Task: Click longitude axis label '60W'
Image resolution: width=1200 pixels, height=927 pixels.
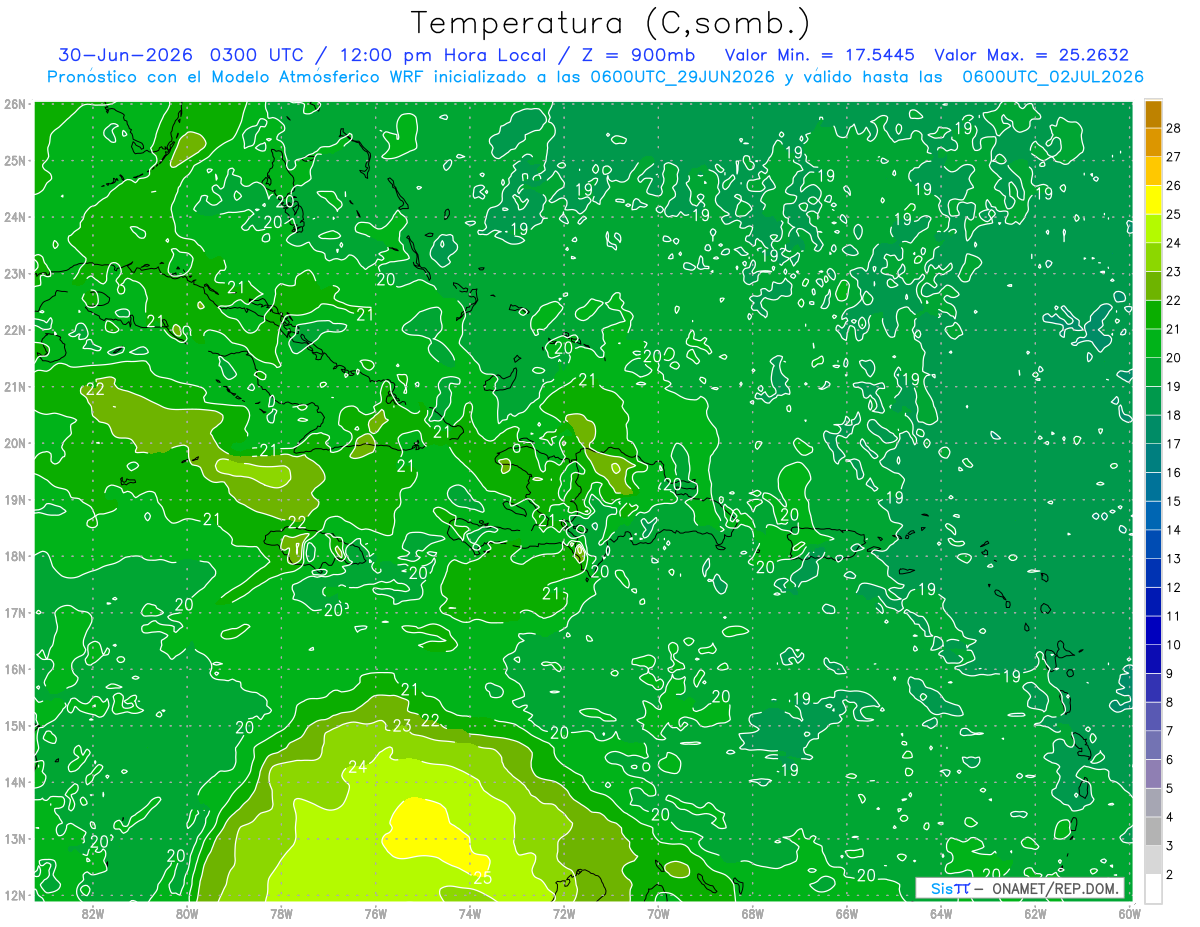Action: point(1129,912)
